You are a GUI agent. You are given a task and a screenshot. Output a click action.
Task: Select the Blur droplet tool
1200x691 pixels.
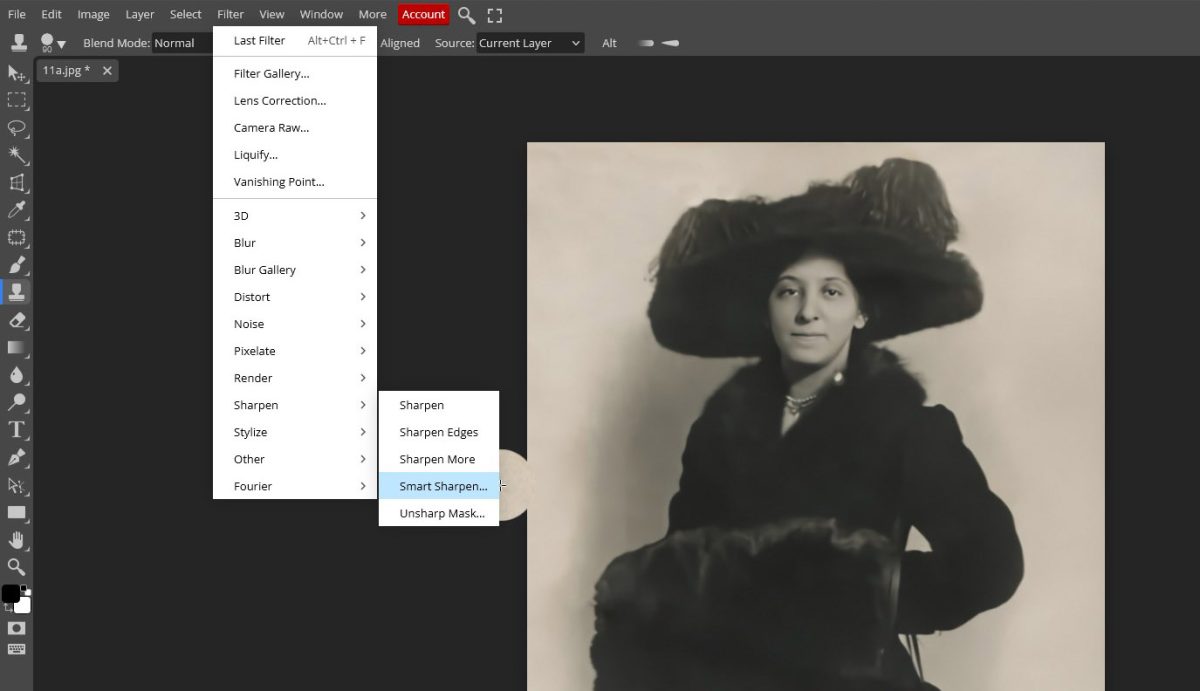16,375
